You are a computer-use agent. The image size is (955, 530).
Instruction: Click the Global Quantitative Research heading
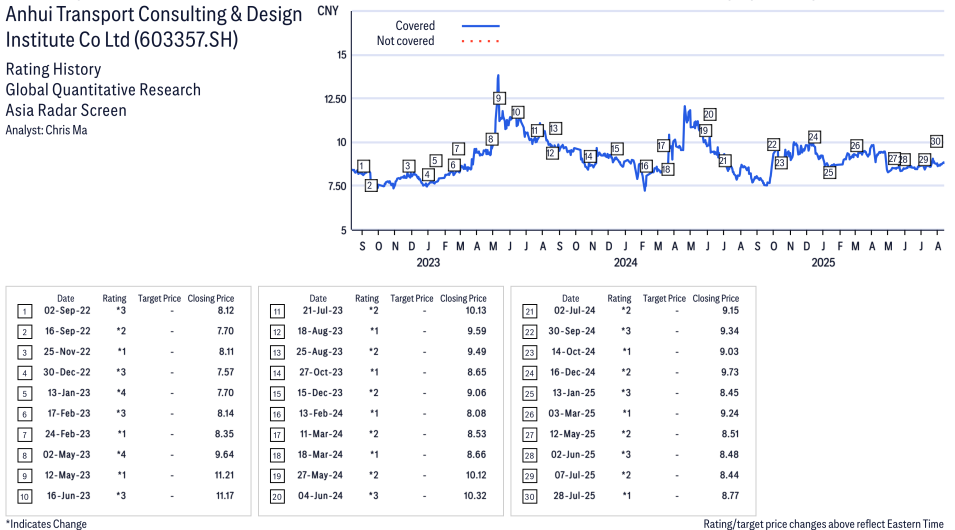(103, 90)
